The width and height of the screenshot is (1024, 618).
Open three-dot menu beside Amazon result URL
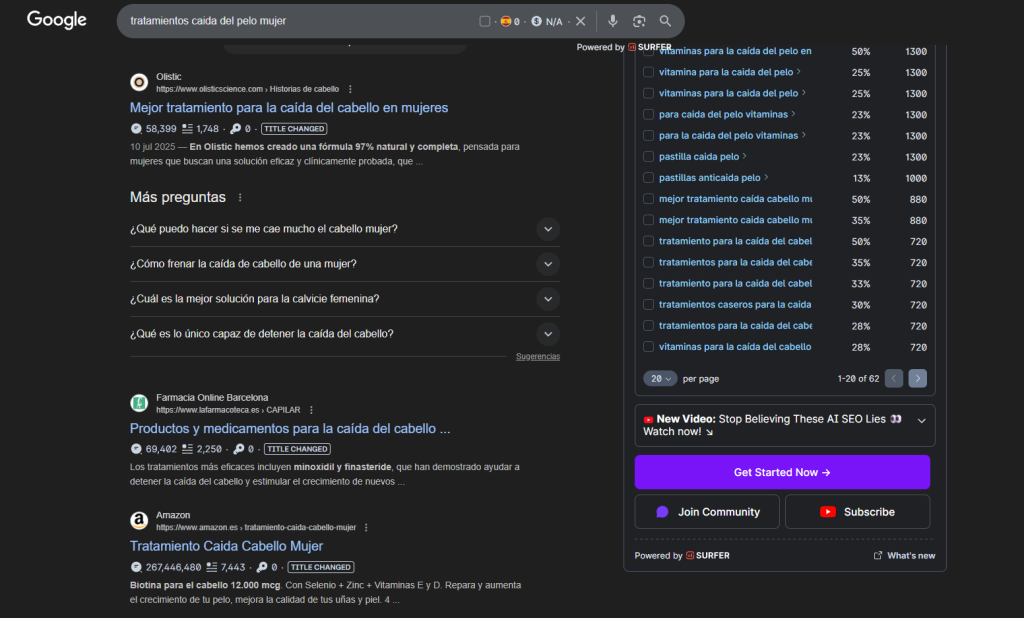click(366, 527)
